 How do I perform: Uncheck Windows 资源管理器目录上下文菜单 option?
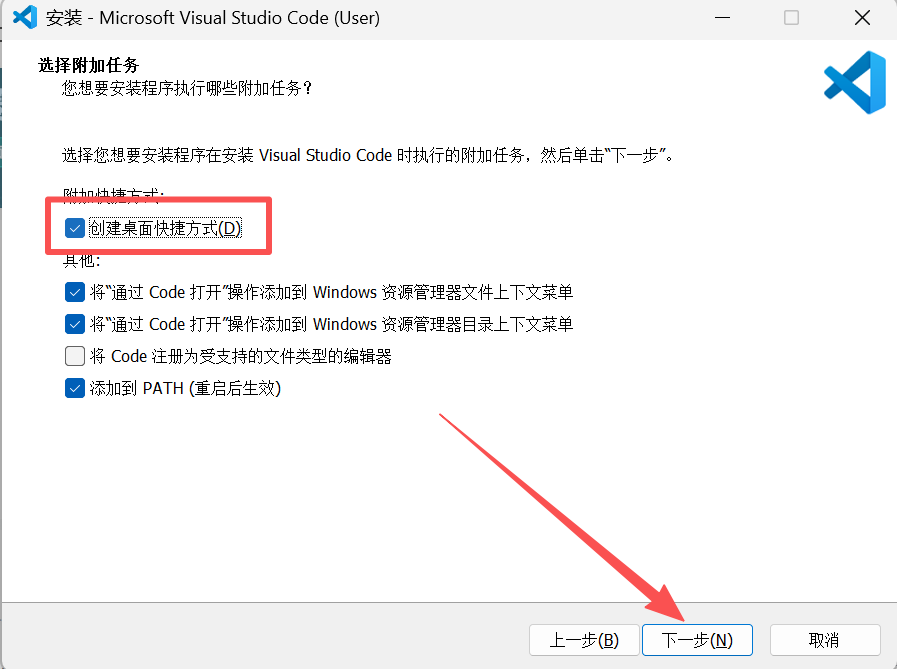pos(74,324)
